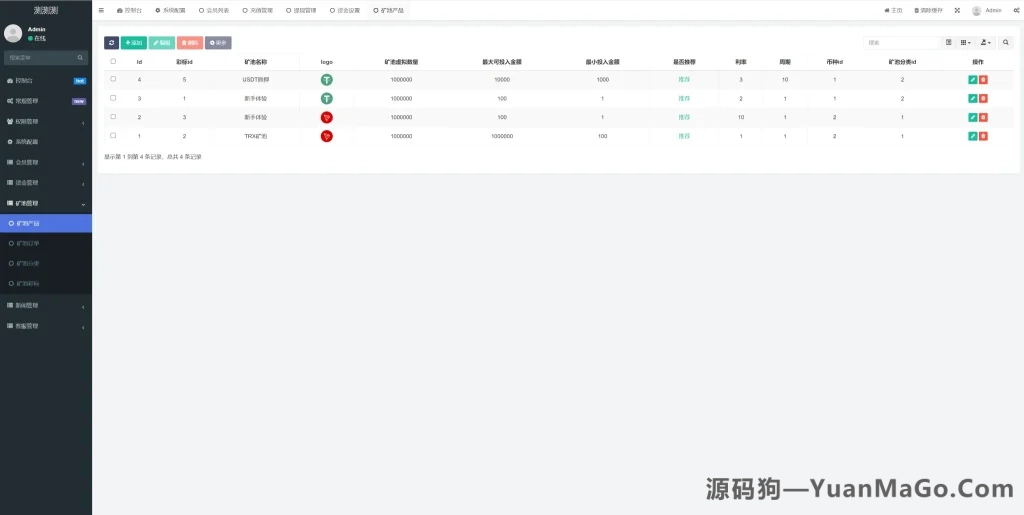Tick the checkbox for row id 3
The width and height of the screenshot is (1024, 515).
pos(113,98)
